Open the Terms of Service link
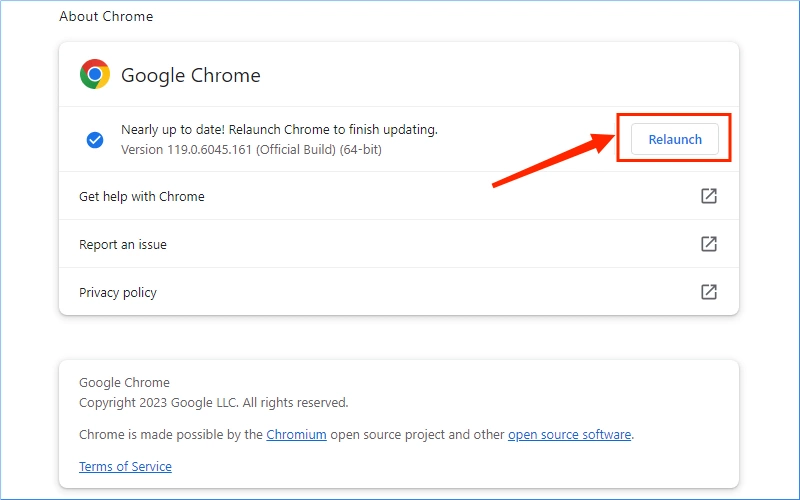This screenshot has height=500, width=800. coord(126,466)
